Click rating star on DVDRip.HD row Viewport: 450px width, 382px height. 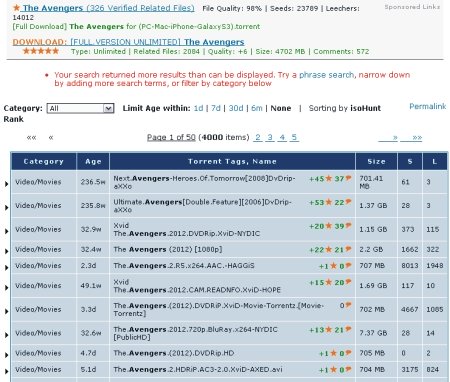tap(333, 353)
